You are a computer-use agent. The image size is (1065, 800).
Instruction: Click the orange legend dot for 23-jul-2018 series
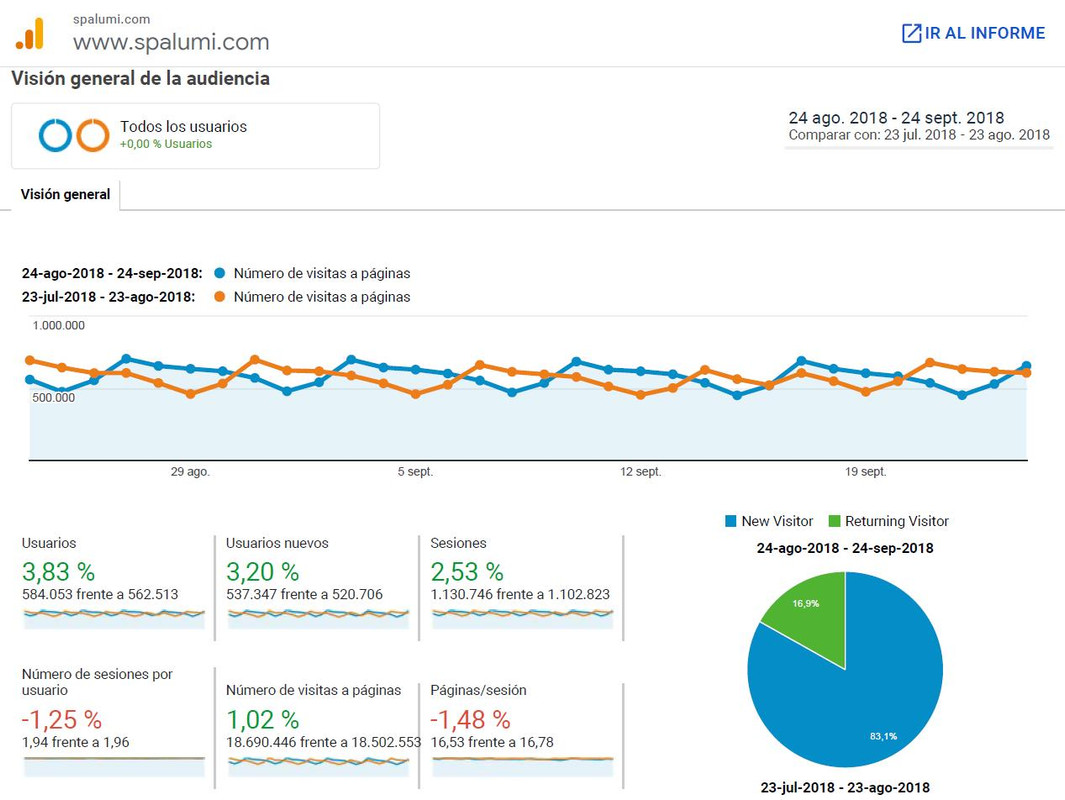click(219, 297)
